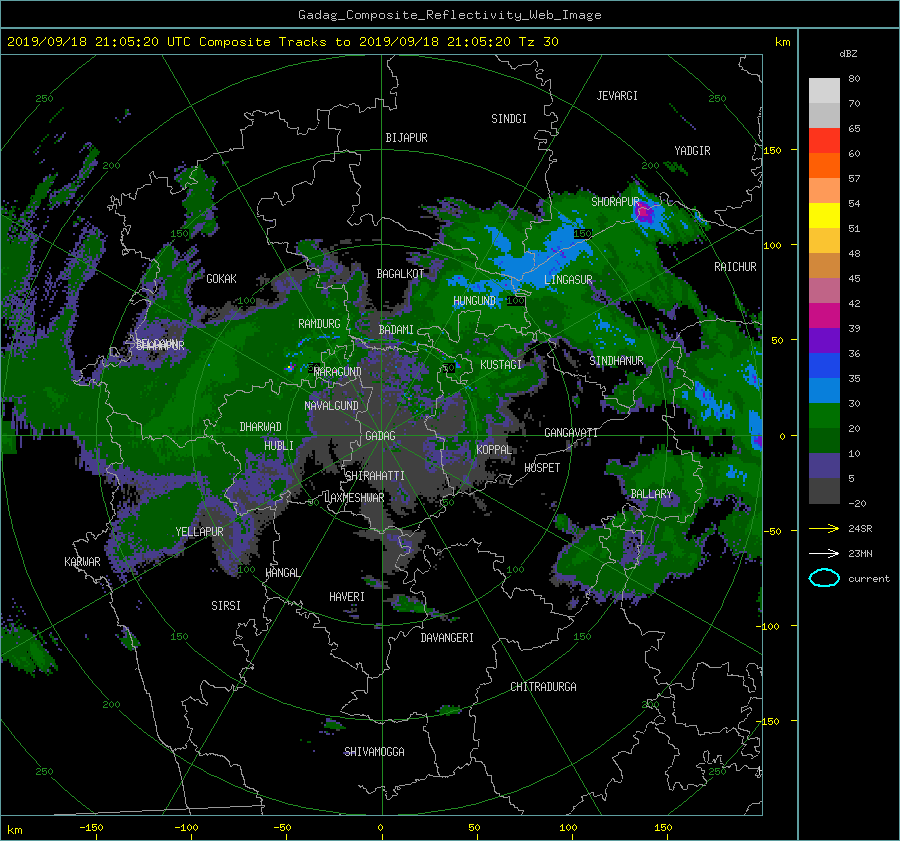Click the LINGASUR city label
The width and height of the screenshot is (900, 841).
pyautogui.click(x=568, y=280)
